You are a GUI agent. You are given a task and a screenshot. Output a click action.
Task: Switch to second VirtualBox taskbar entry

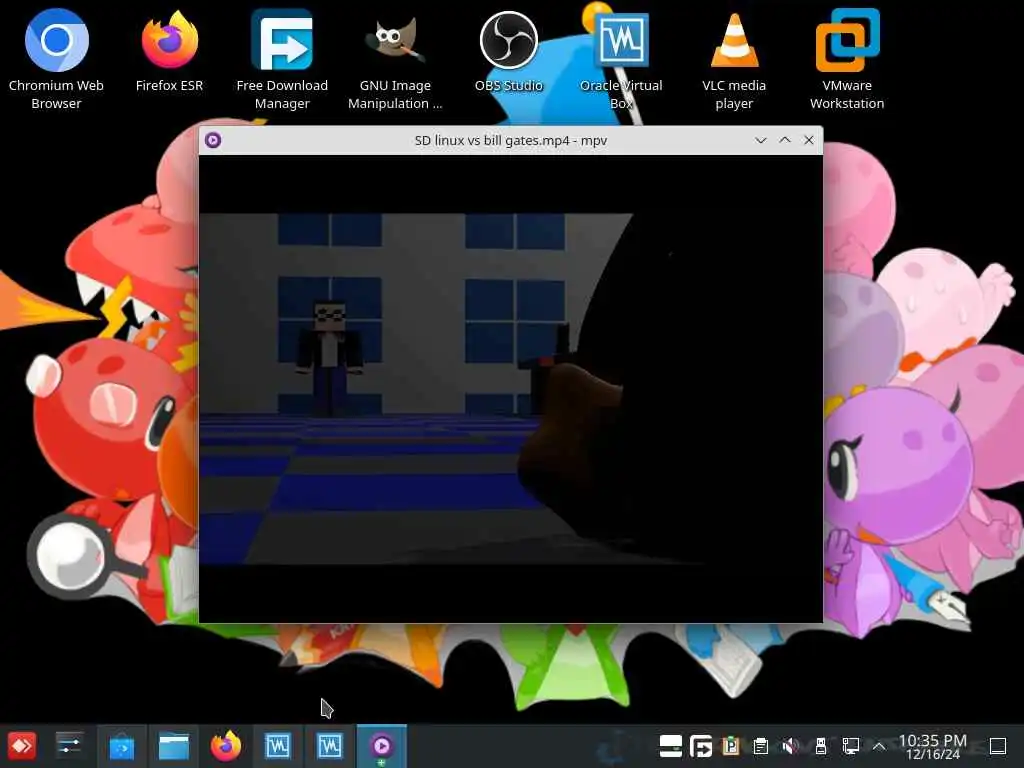330,746
